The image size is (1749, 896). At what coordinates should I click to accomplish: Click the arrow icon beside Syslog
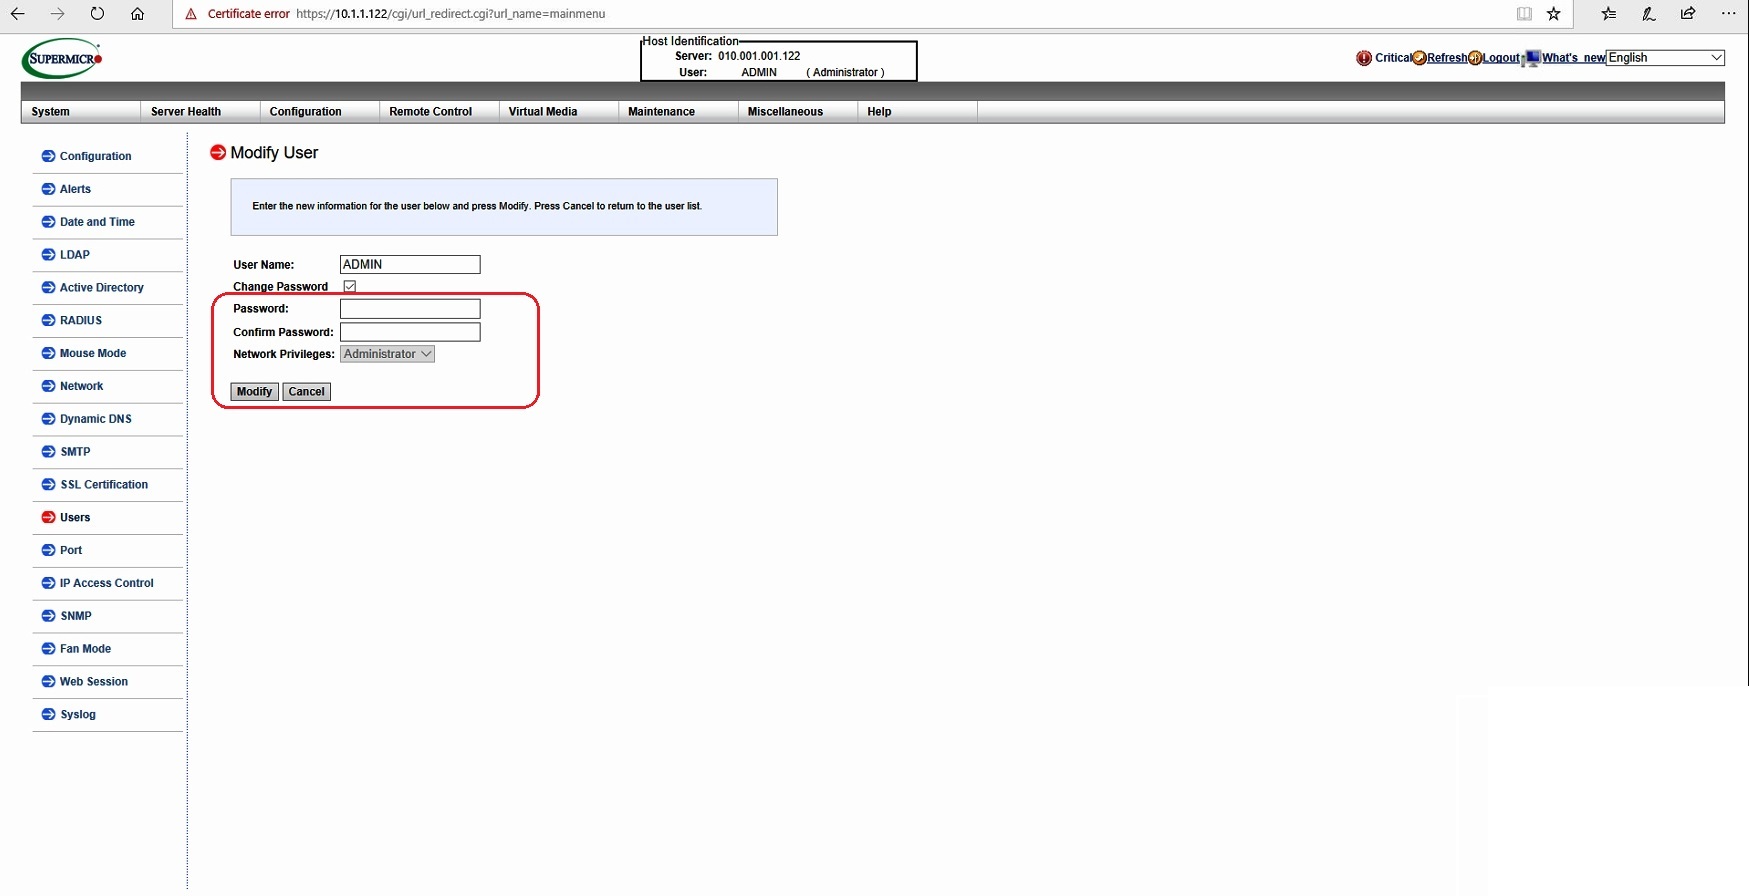48,714
